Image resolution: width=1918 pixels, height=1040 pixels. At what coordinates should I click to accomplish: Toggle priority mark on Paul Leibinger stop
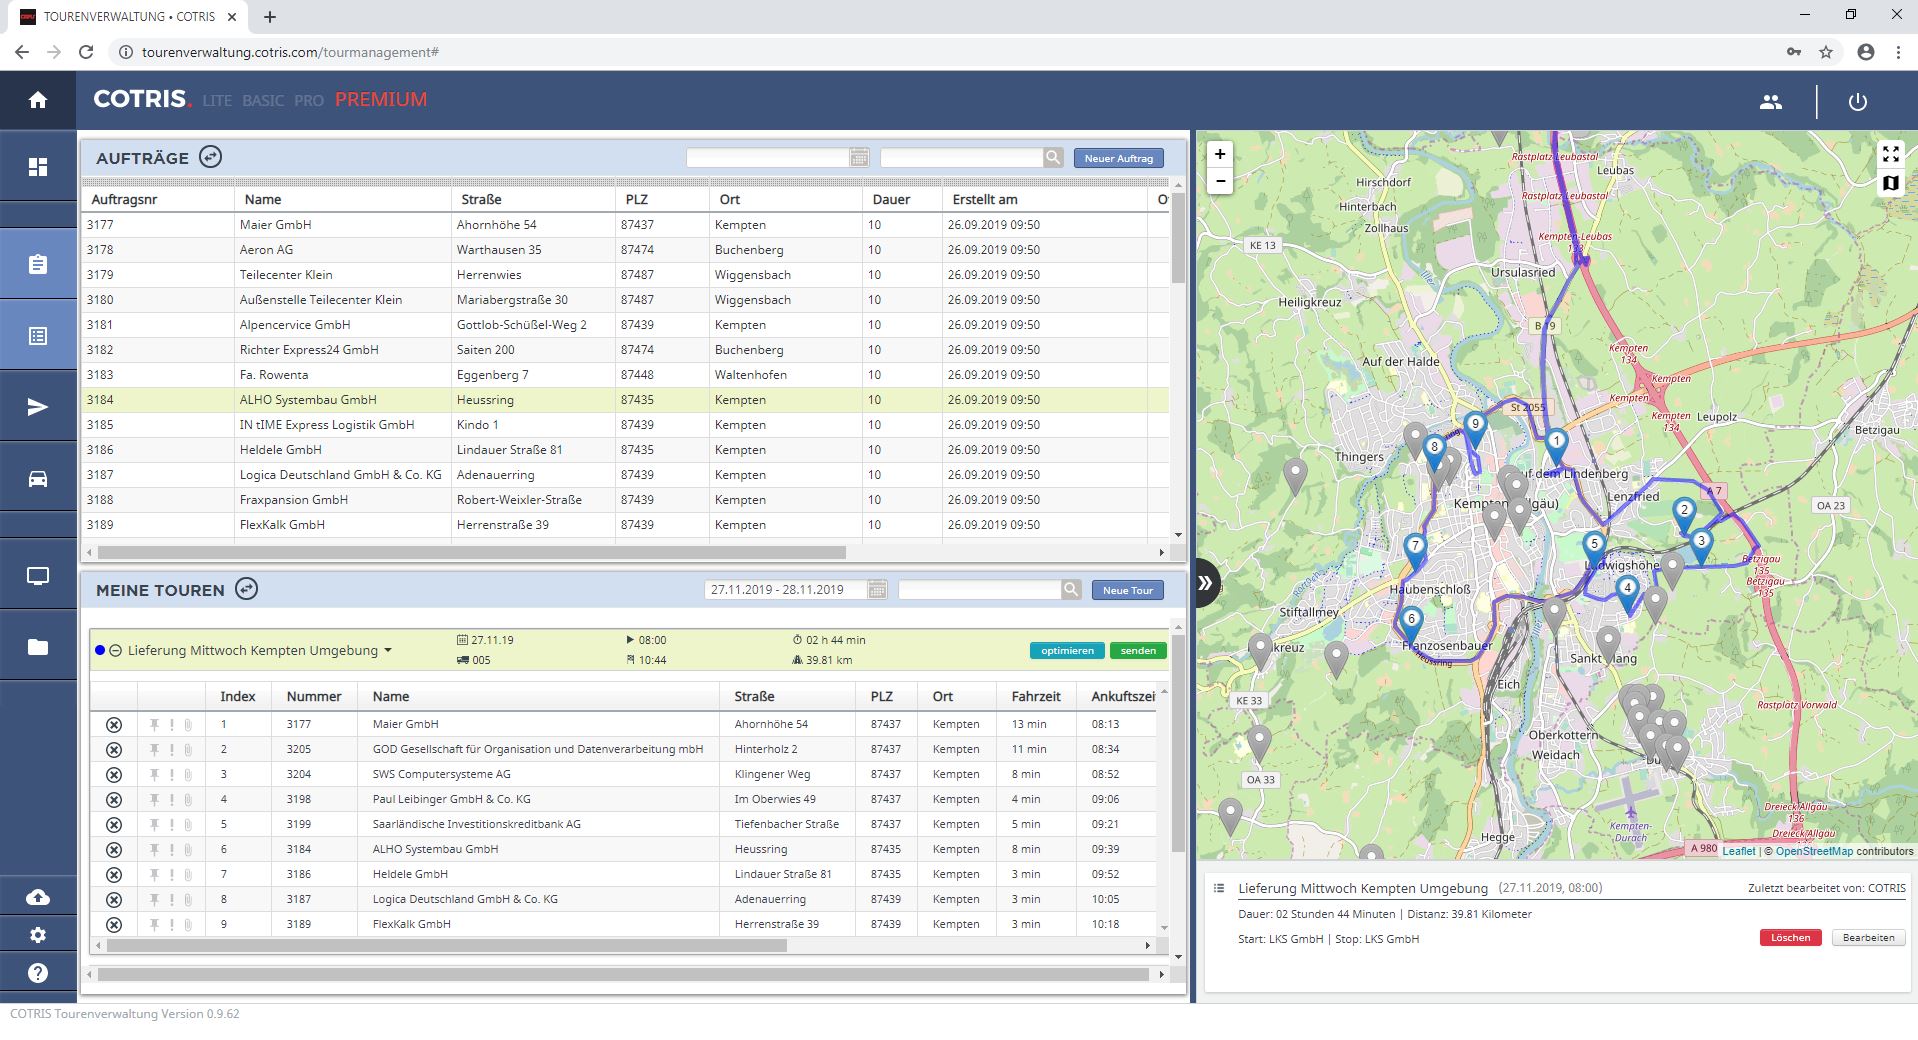171,799
